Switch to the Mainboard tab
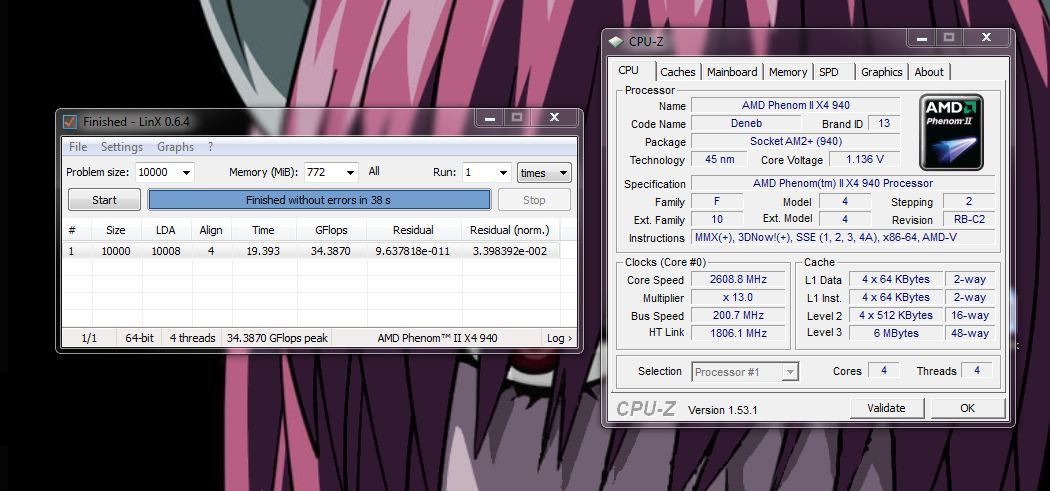 coord(732,72)
